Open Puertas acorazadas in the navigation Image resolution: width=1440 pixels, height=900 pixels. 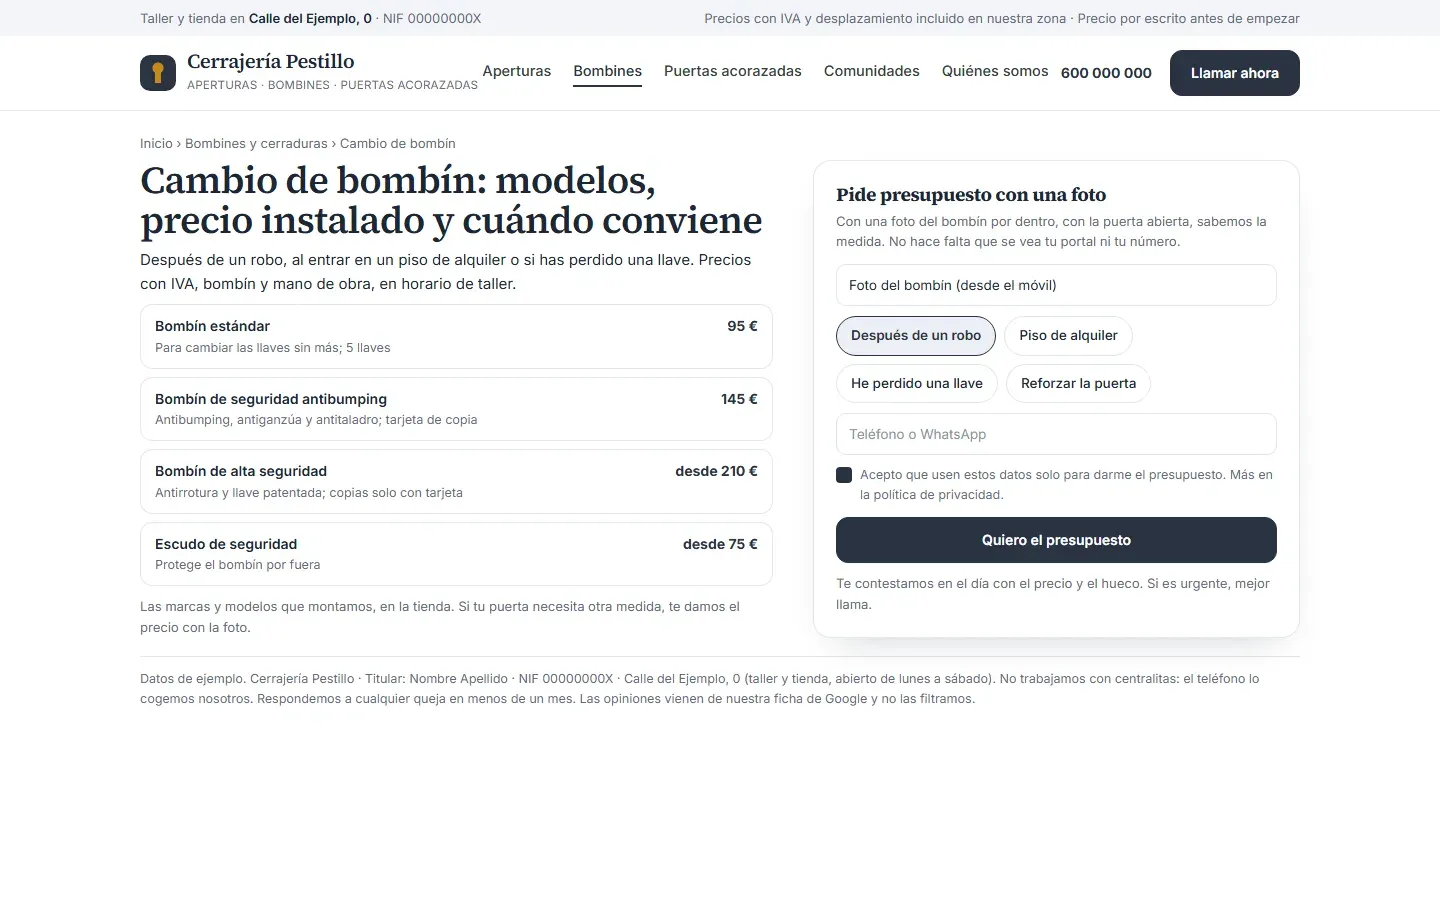[733, 71]
